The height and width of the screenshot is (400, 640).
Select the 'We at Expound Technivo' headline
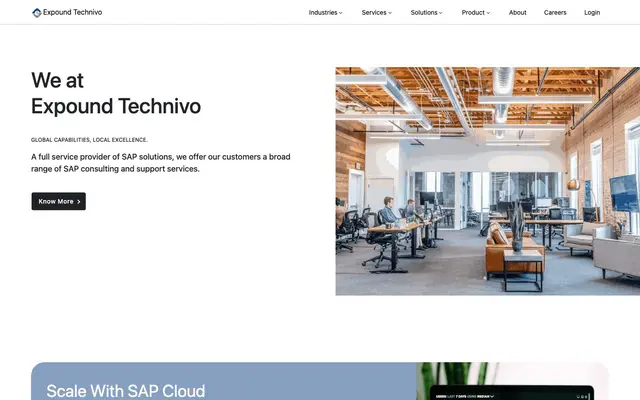(x=116, y=93)
